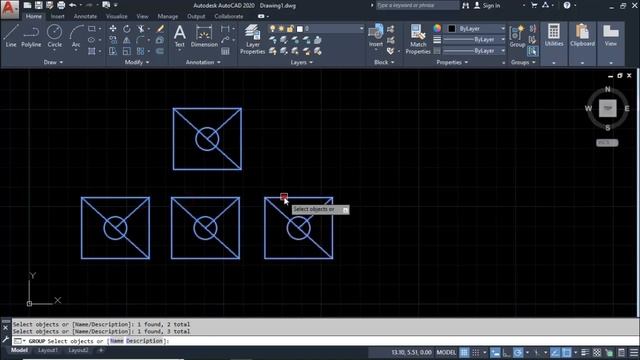The image size is (640, 360).
Task: Click the Plot printer icon
Action: click(61, 5)
